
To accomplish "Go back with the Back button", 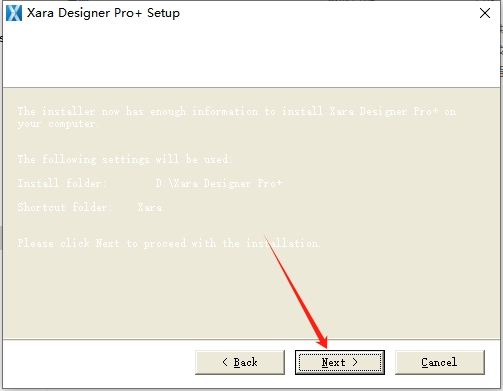I will (240, 362).
